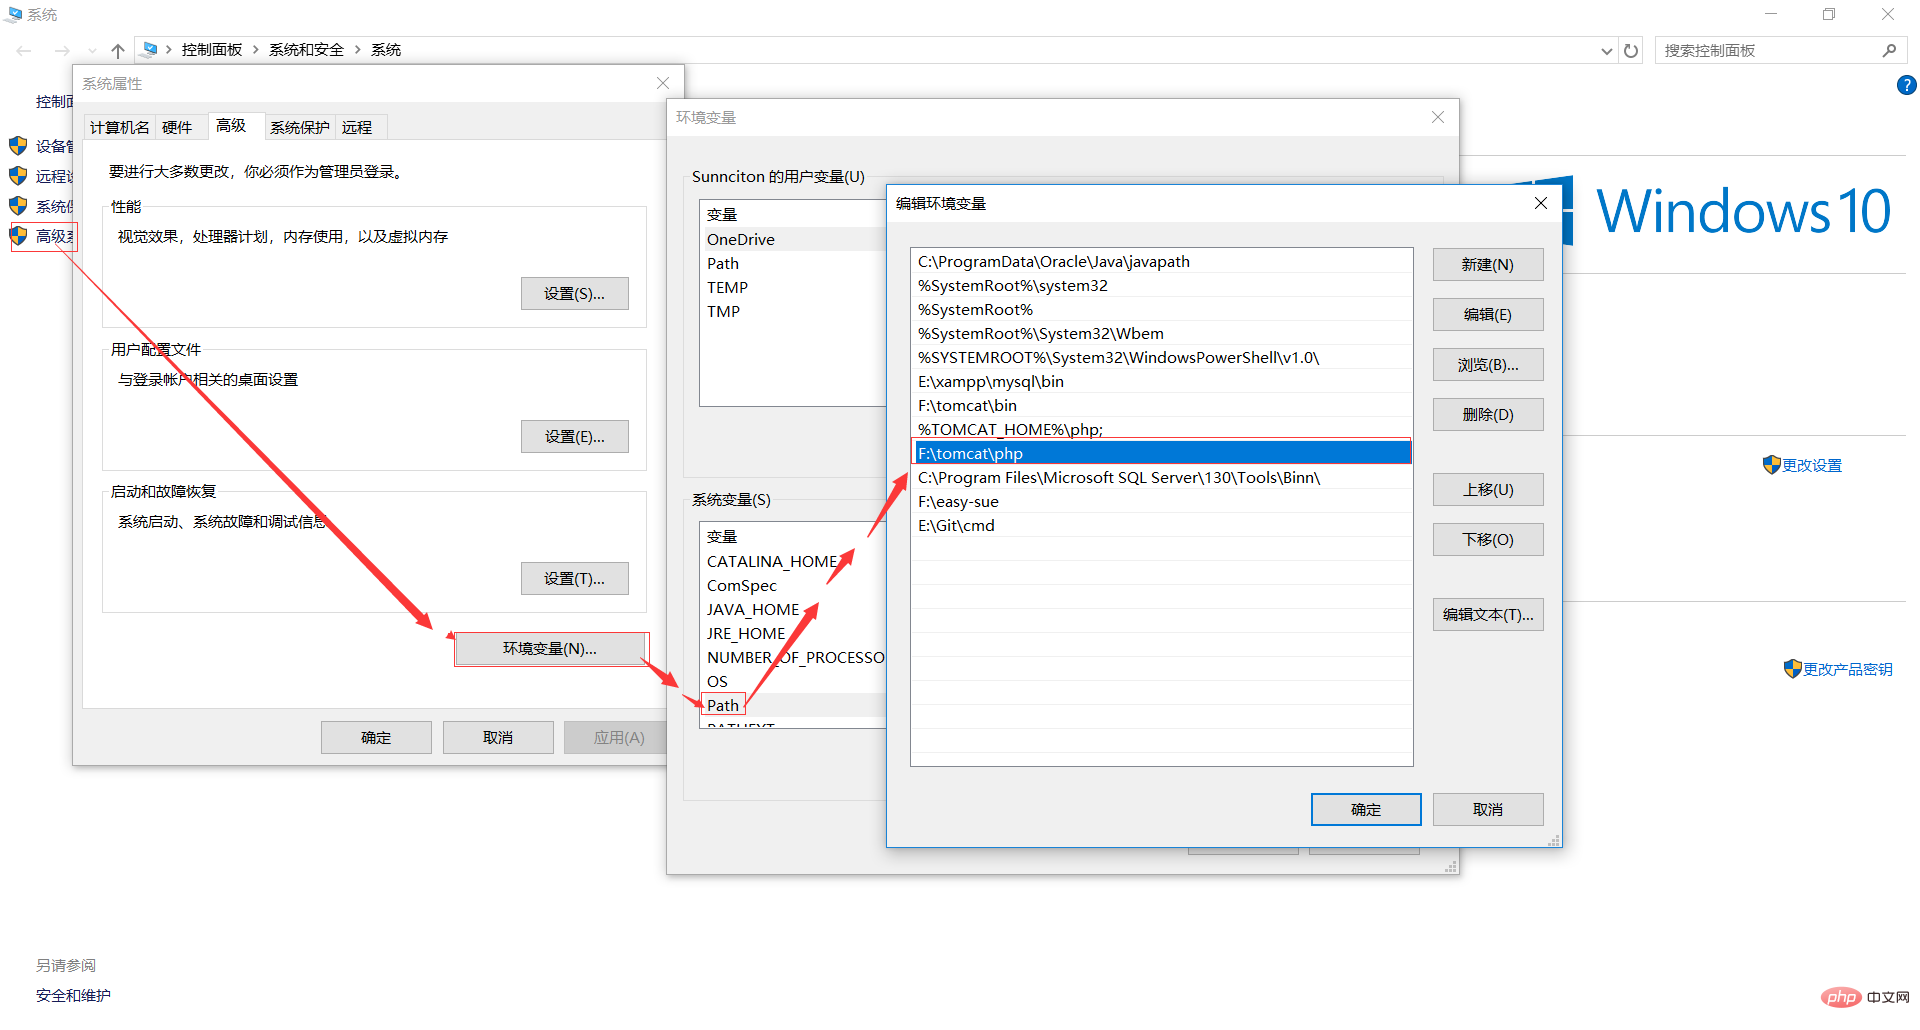Open the 高级系统设置 sidebar link

click(54, 236)
